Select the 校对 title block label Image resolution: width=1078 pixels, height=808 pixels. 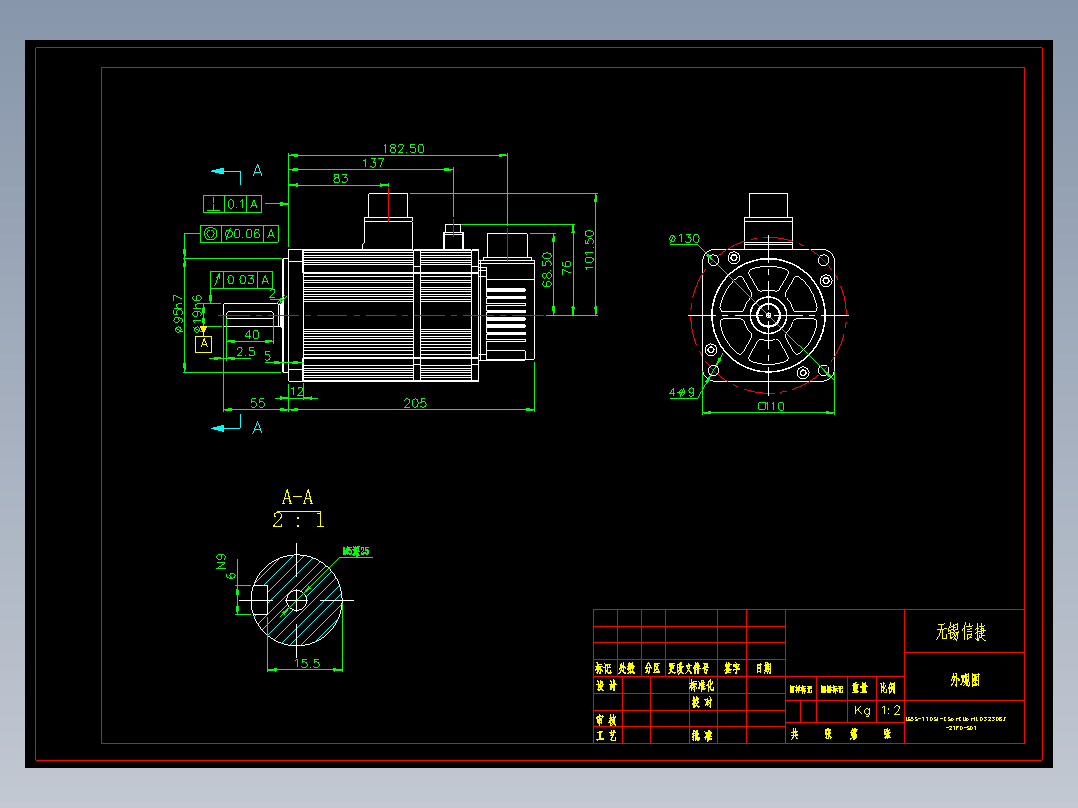tap(702, 703)
